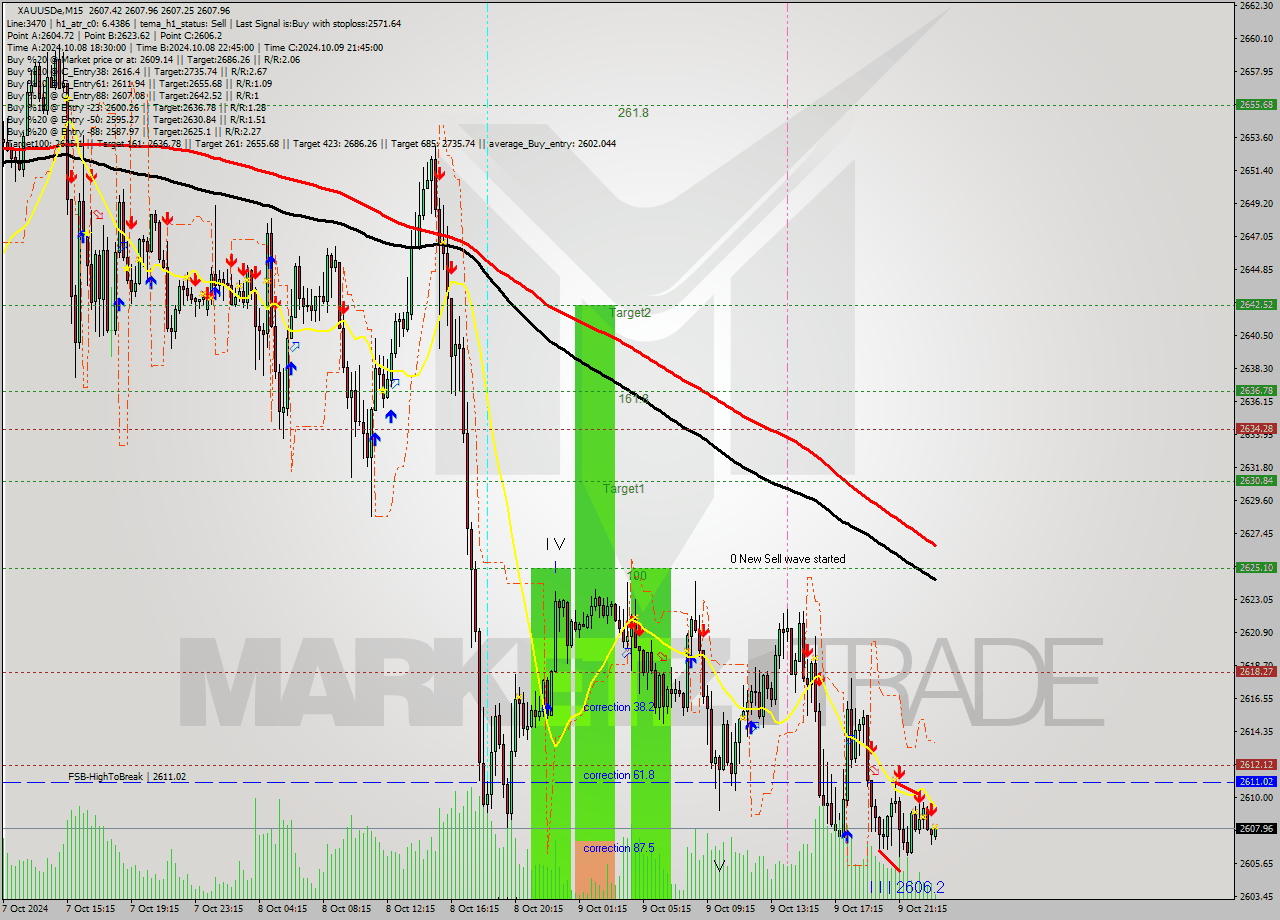
Task: Click the red 2618.27 price tag
Action: click(1256, 672)
